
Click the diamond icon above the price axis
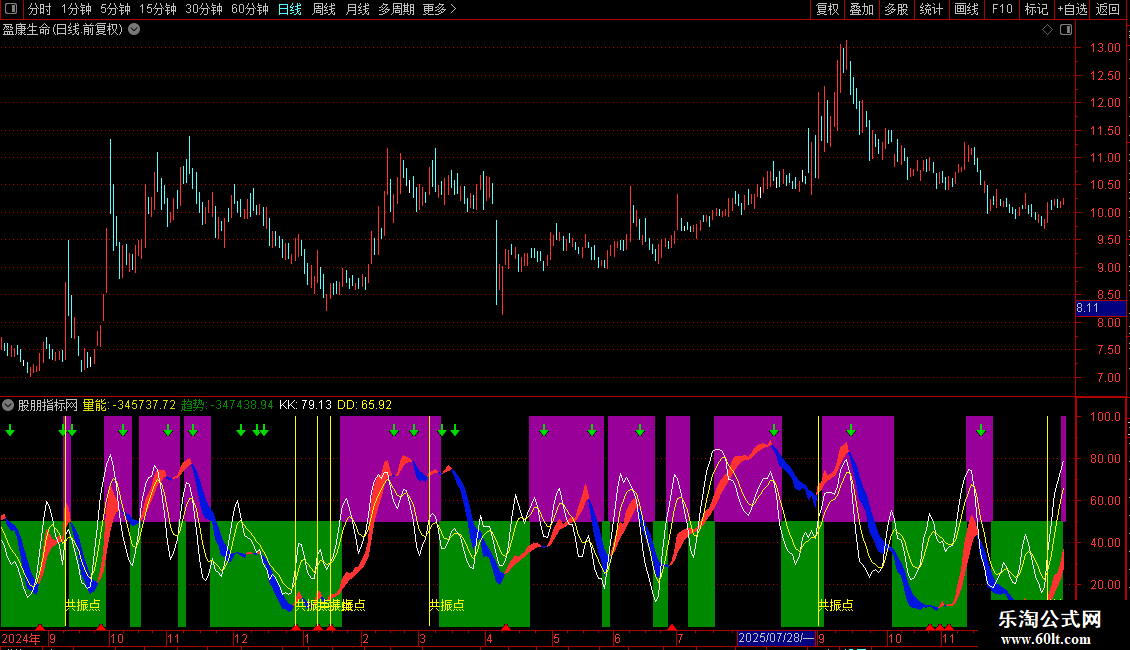click(x=1047, y=30)
